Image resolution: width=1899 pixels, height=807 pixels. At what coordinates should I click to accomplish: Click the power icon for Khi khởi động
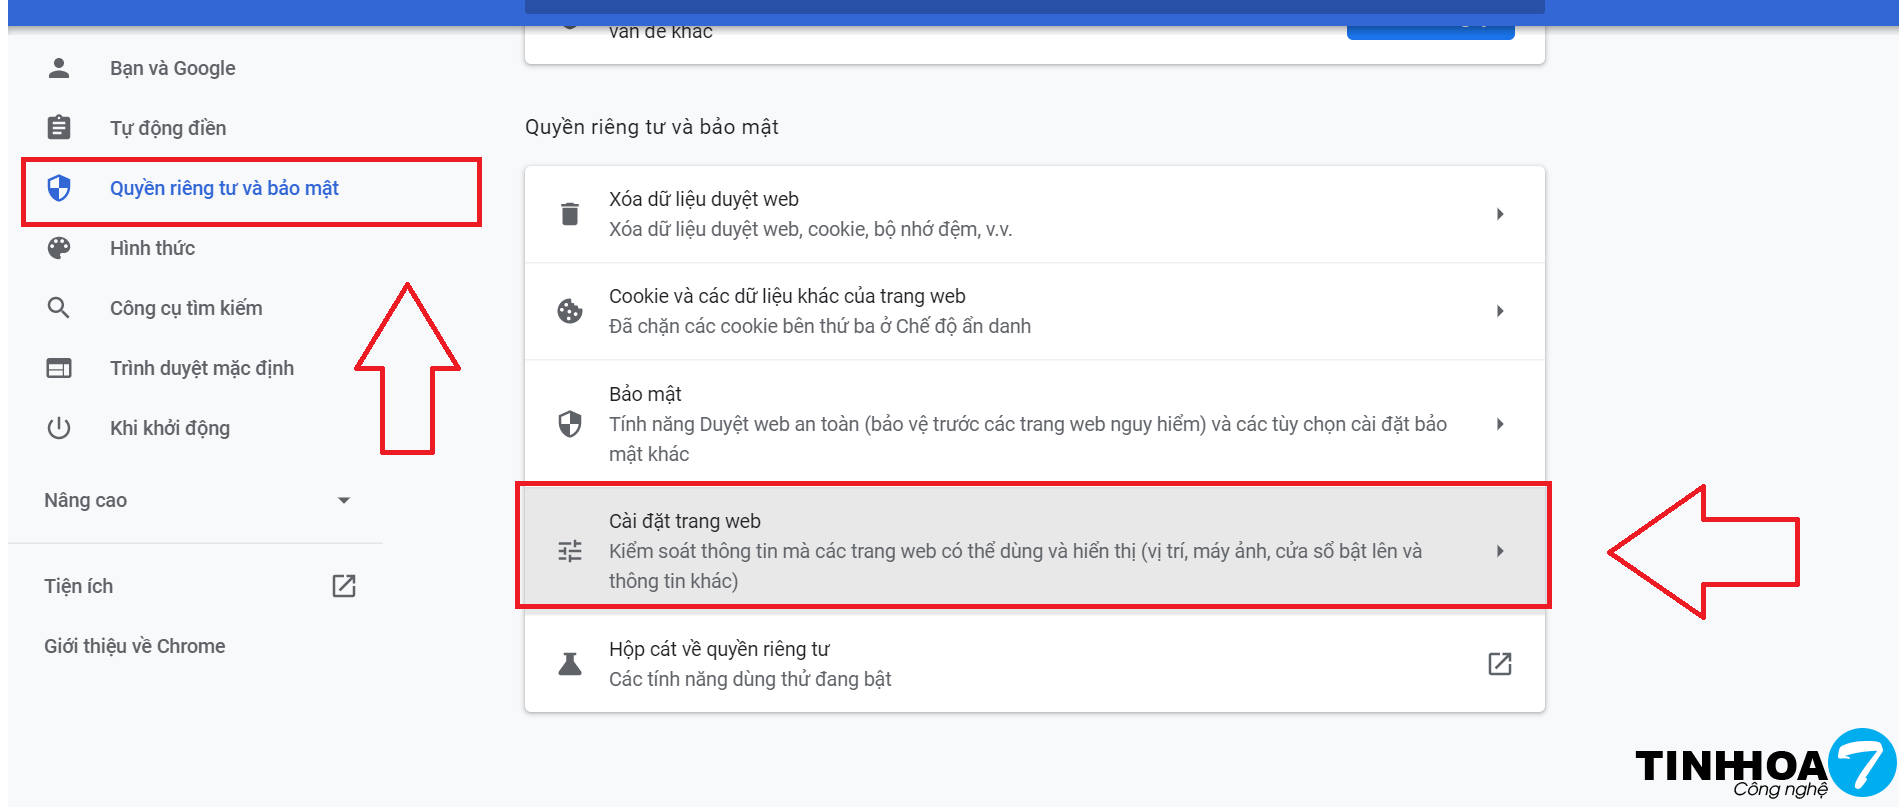(x=59, y=428)
